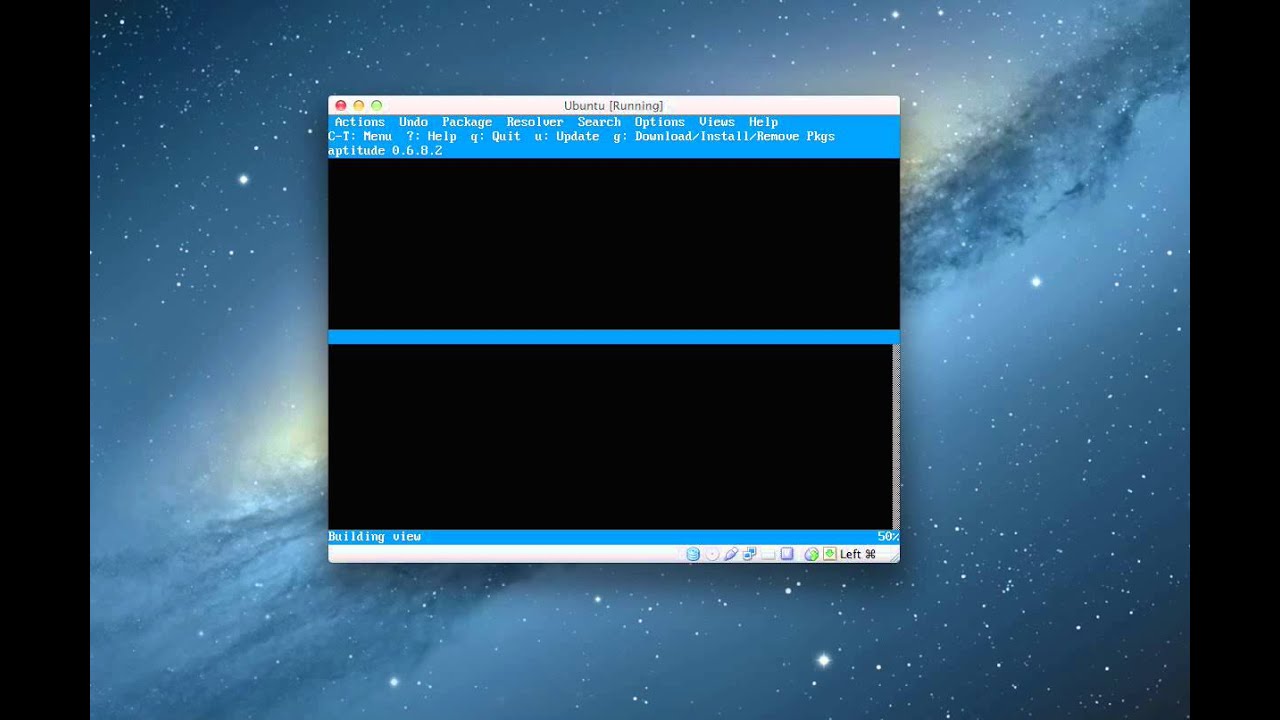1280x720 pixels.
Task: Open the Options menu
Action: coord(660,122)
